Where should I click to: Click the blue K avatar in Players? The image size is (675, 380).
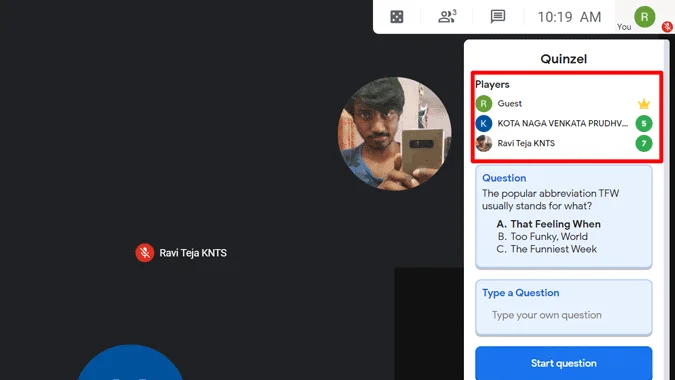tap(483, 124)
